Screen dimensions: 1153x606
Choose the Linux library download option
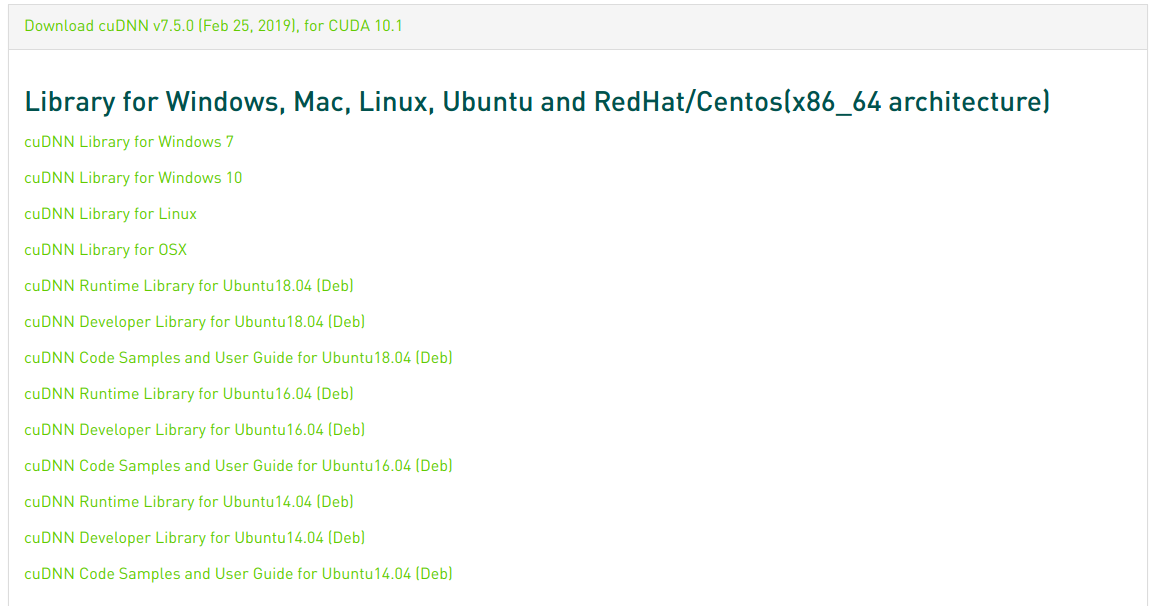tap(110, 214)
